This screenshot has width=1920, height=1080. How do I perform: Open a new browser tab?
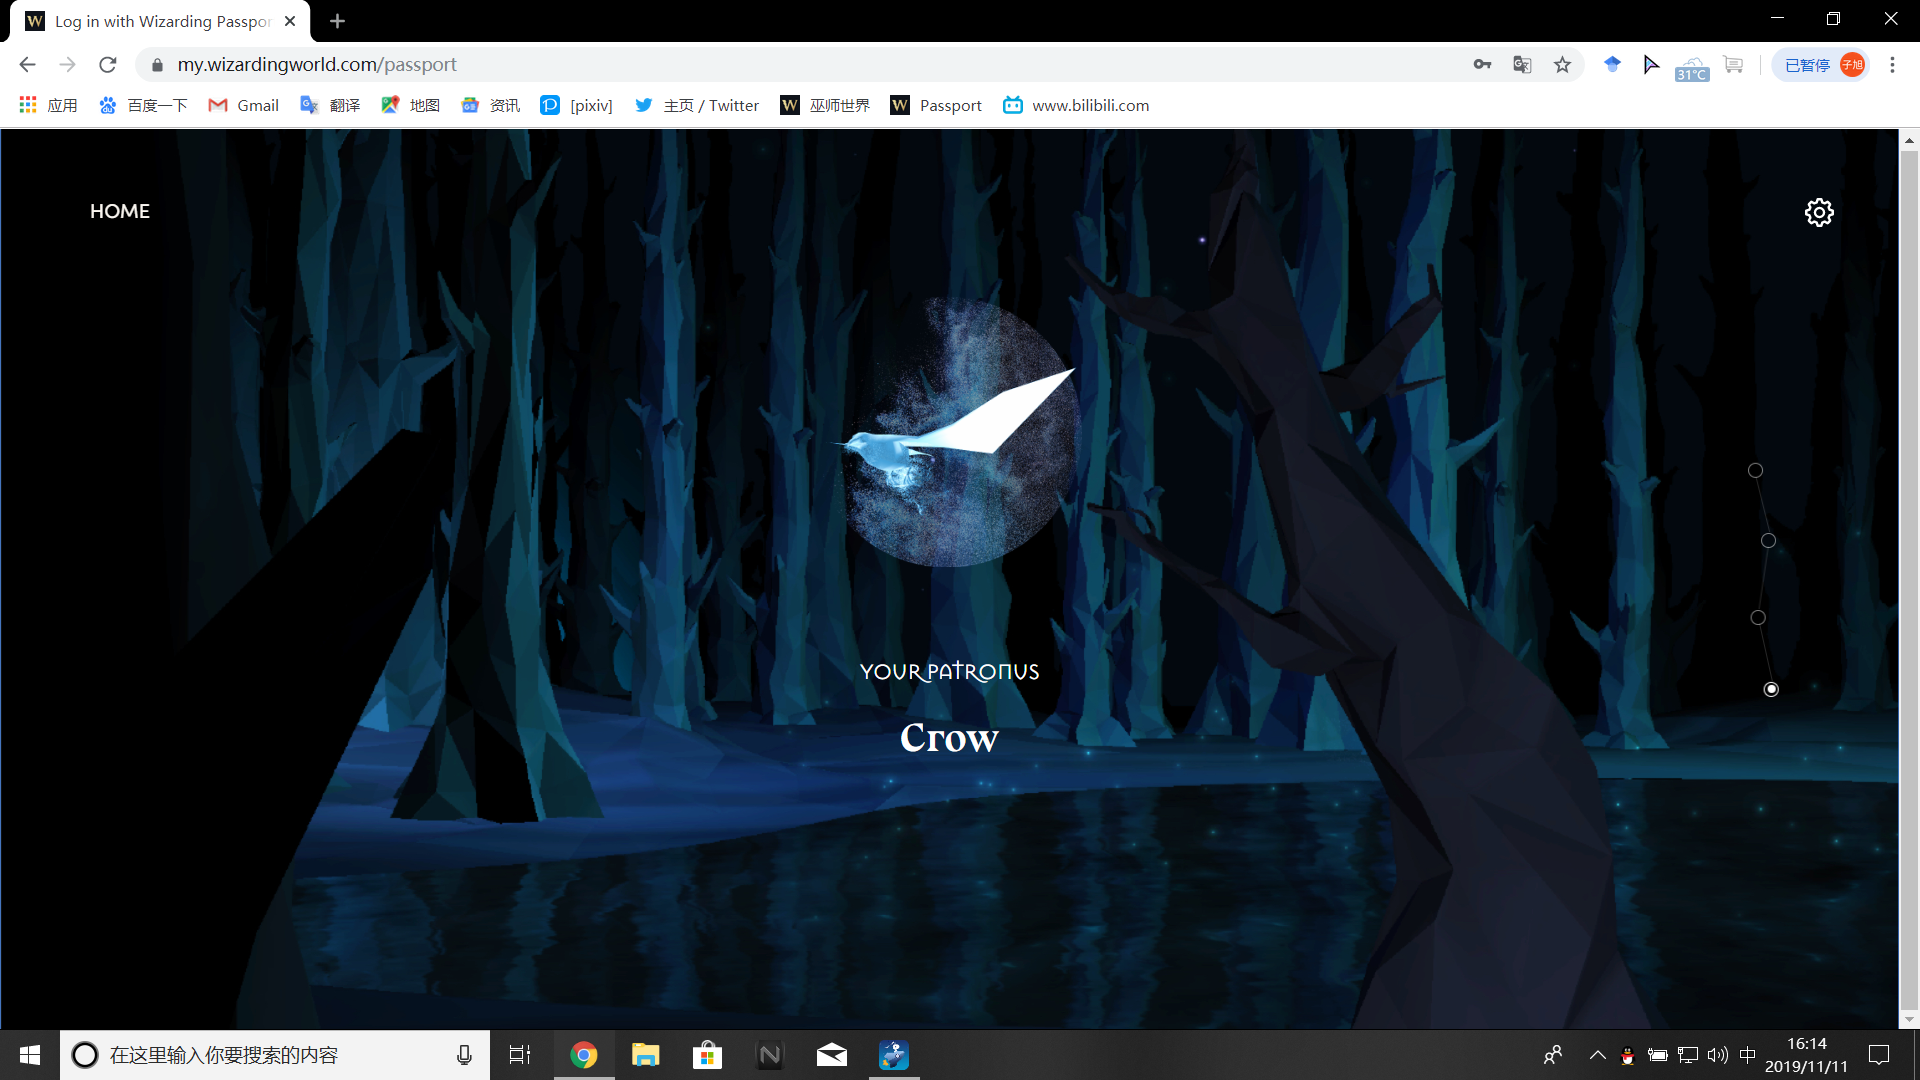[x=337, y=21]
